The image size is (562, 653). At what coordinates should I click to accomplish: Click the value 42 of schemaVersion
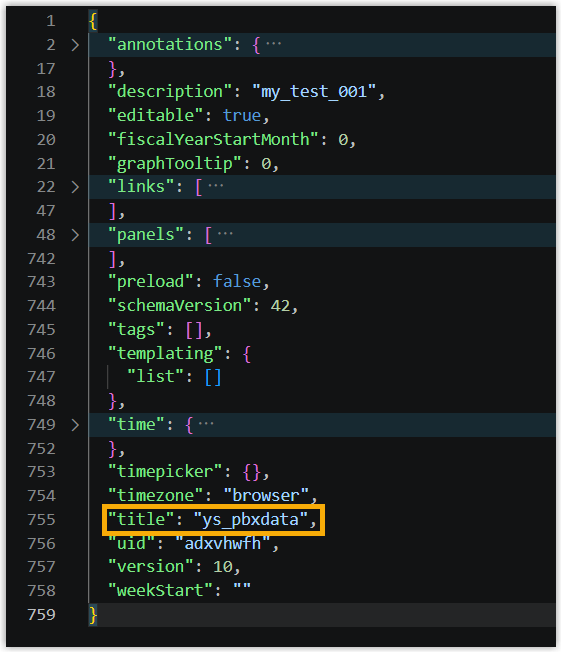click(x=280, y=306)
